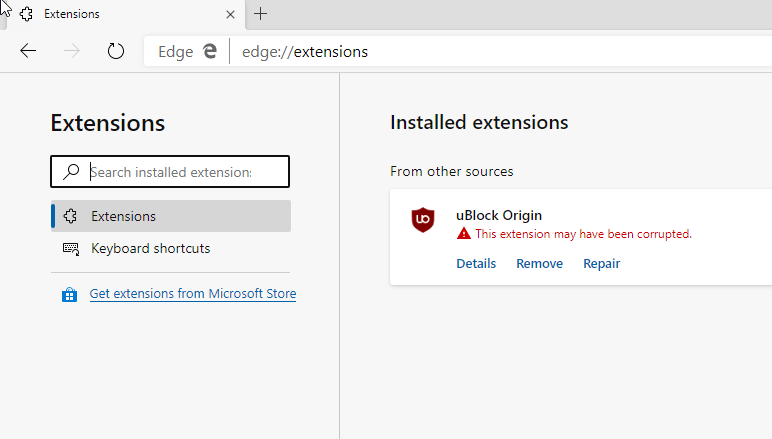
Task: Click the 'This extension may have been corrupted' message
Action: coord(583,234)
